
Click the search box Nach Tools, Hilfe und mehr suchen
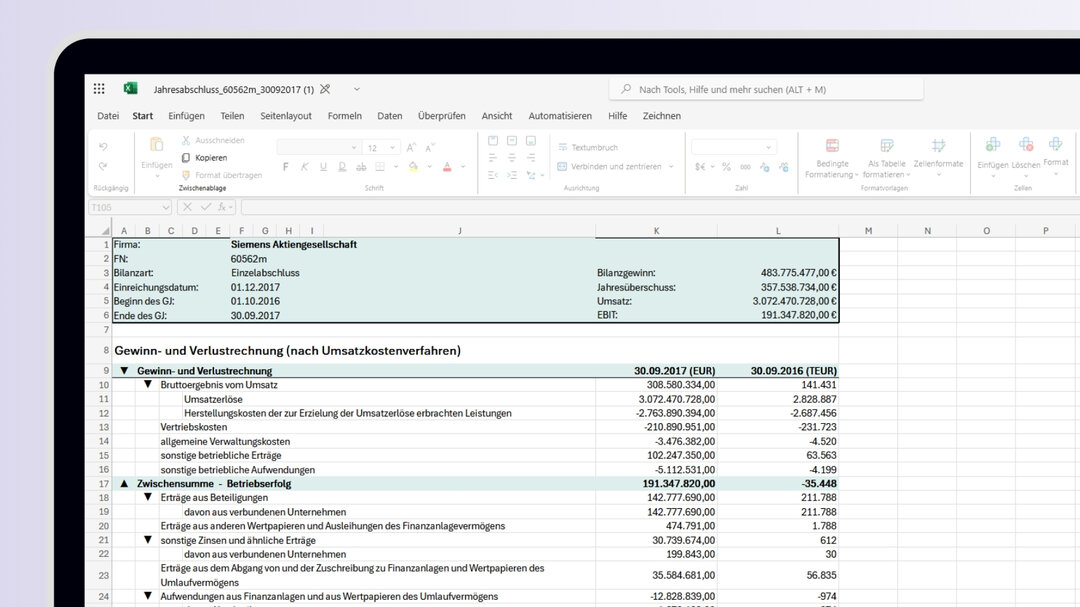tap(766, 90)
